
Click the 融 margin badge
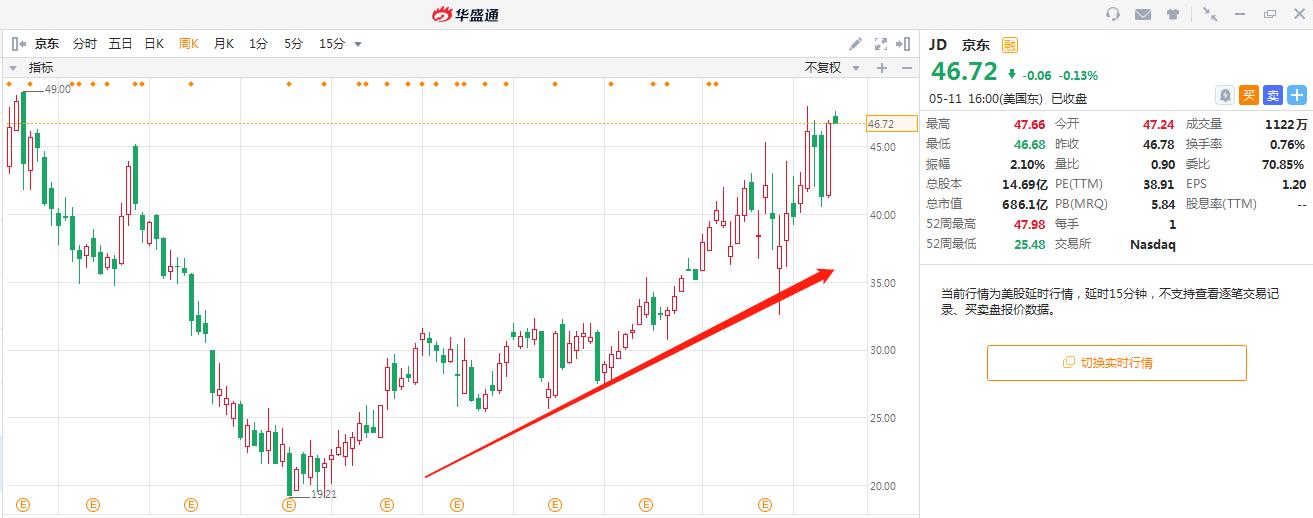pyautogui.click(x=1009, y=44)
